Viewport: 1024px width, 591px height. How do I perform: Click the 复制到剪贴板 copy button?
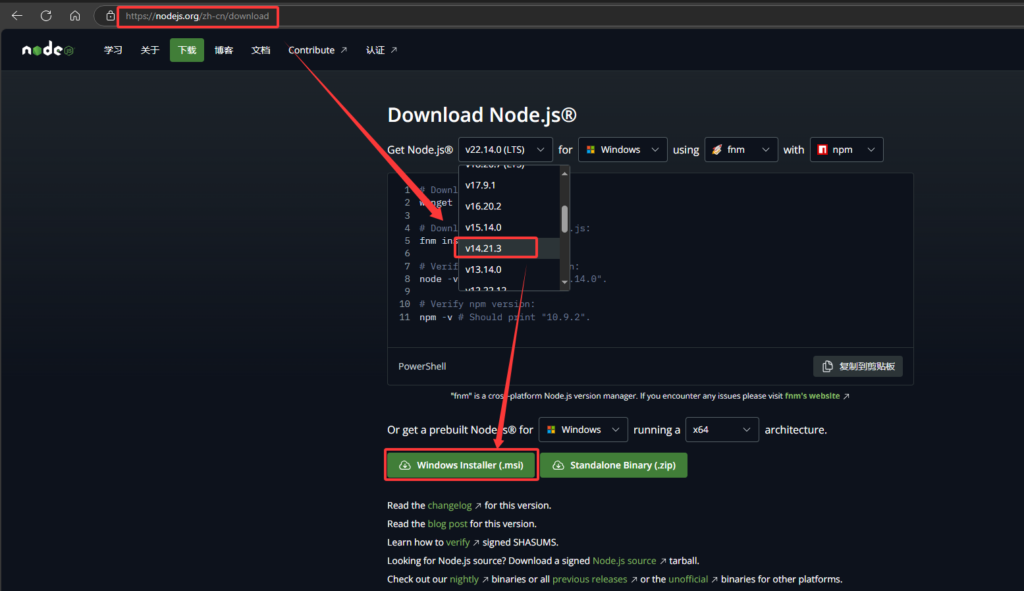(x=857, y=366)
